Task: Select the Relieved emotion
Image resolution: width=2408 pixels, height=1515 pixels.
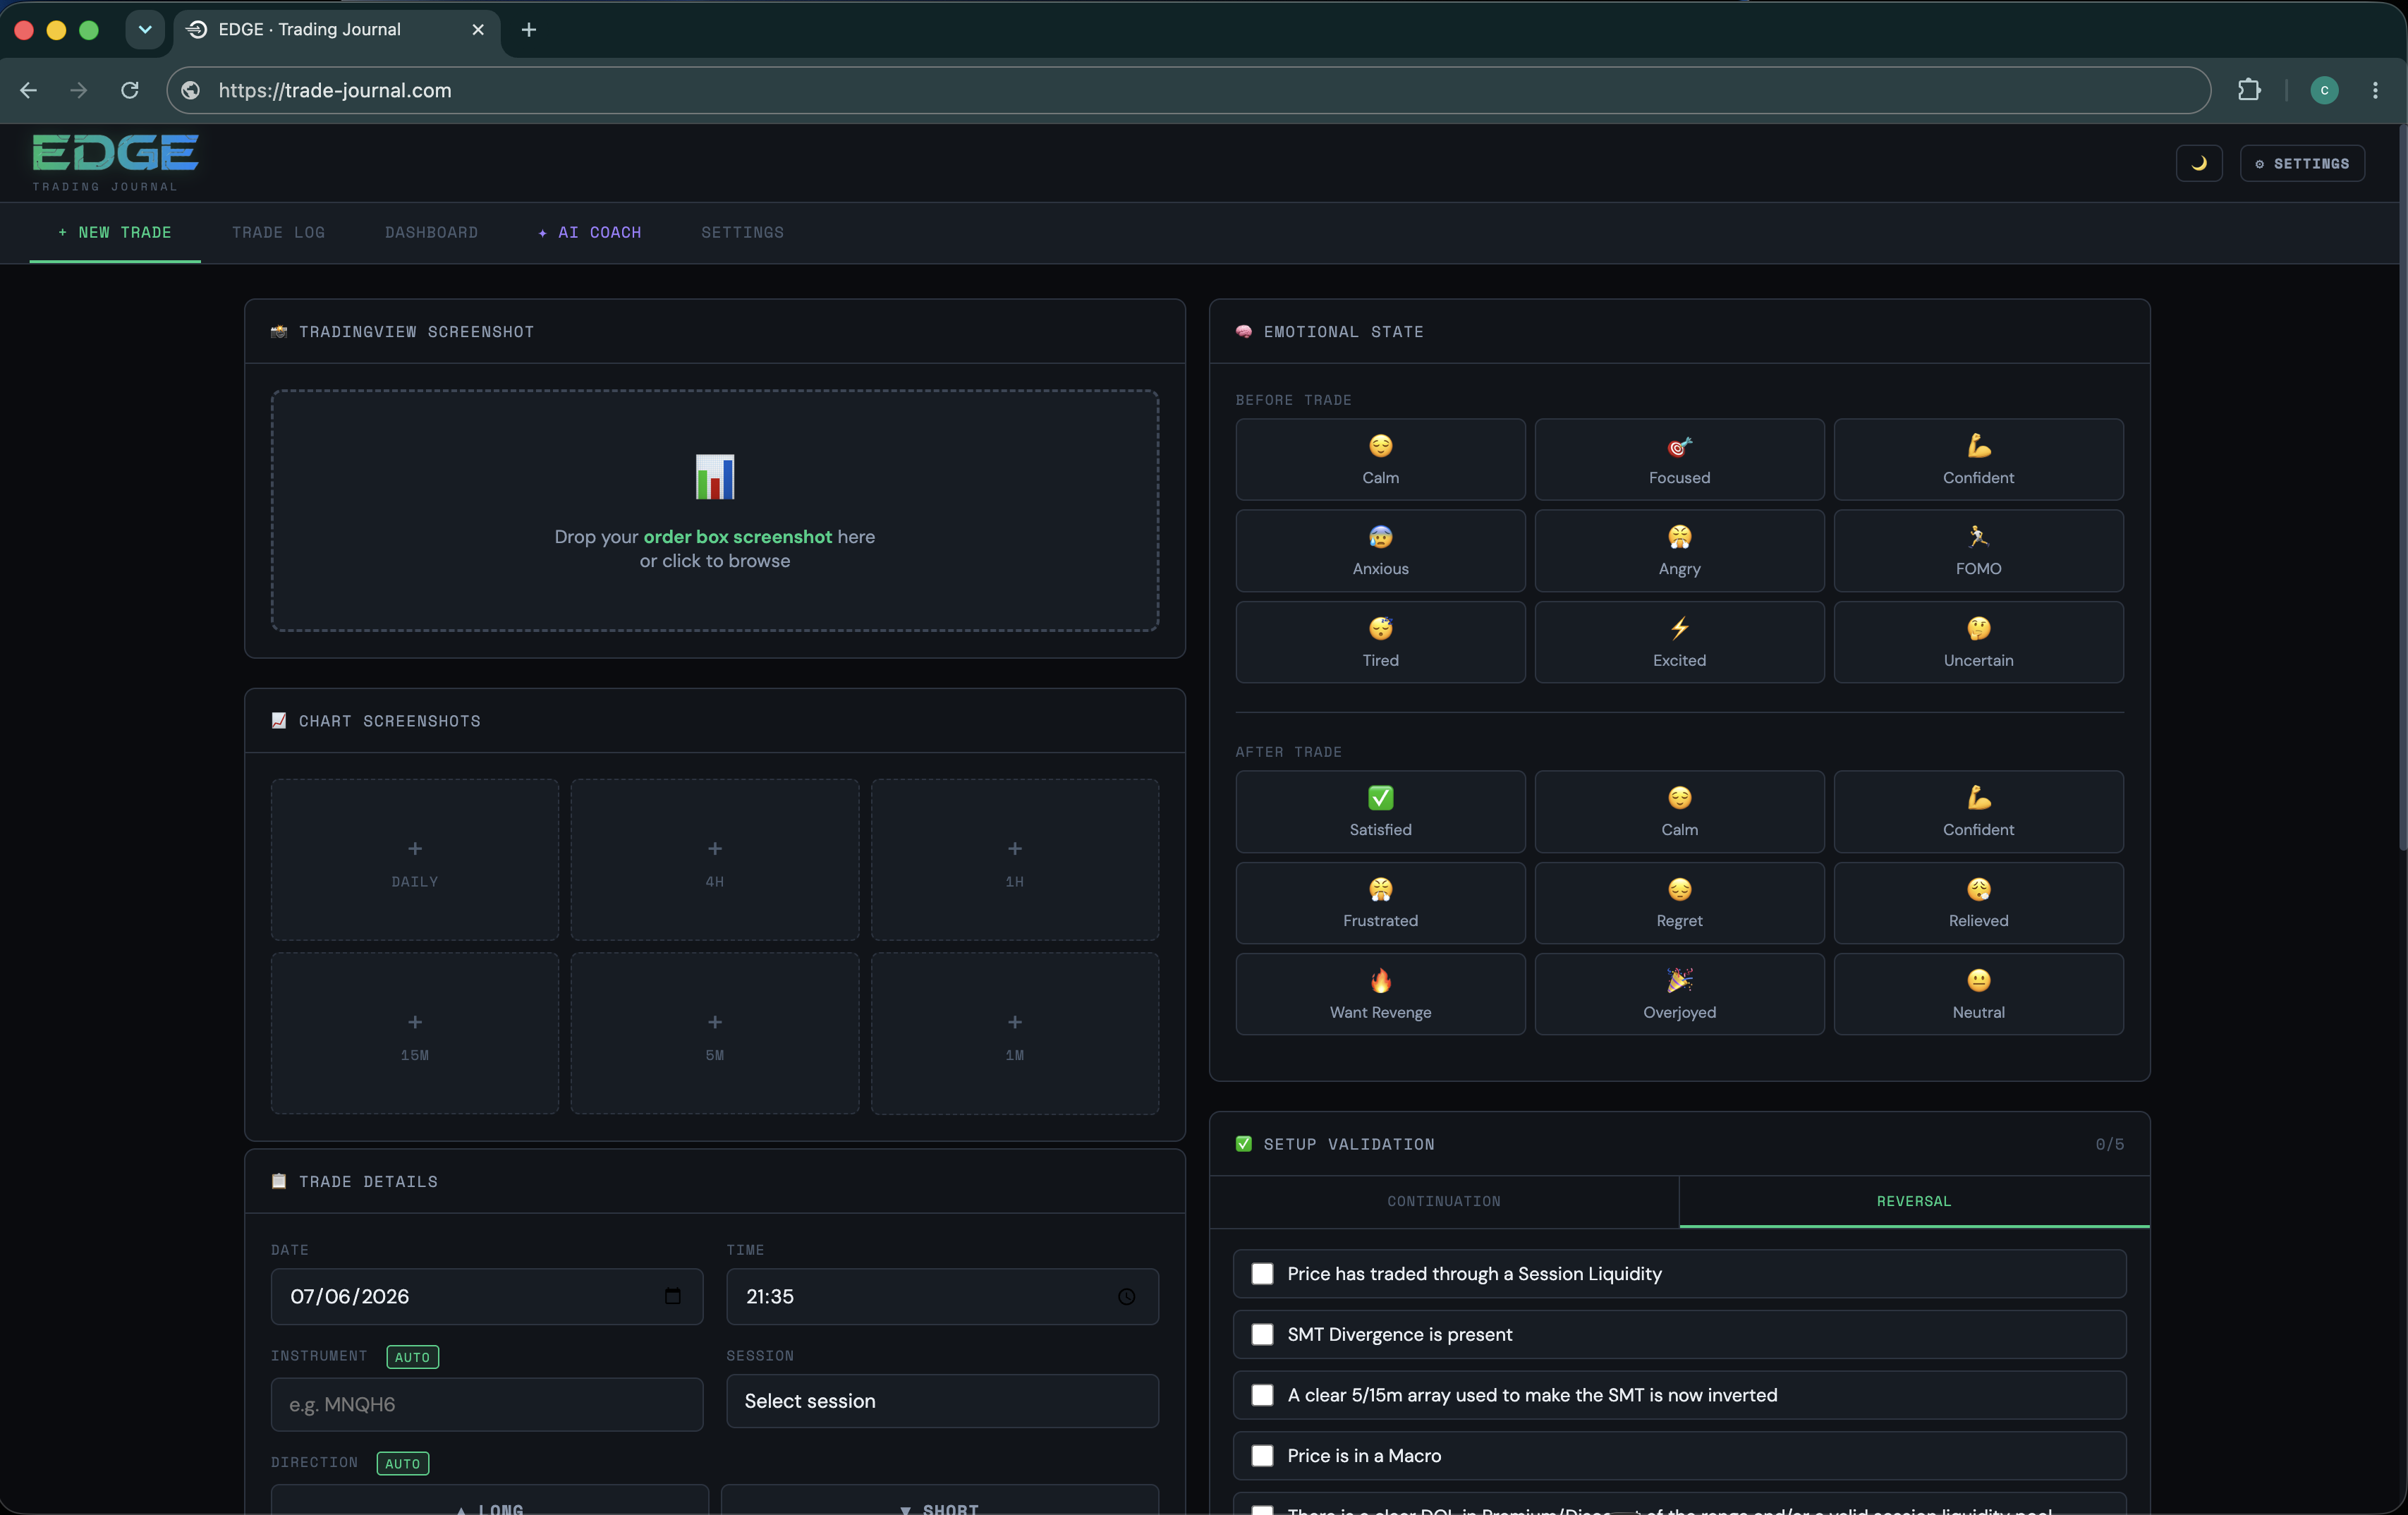Action: pos(1978,903)
